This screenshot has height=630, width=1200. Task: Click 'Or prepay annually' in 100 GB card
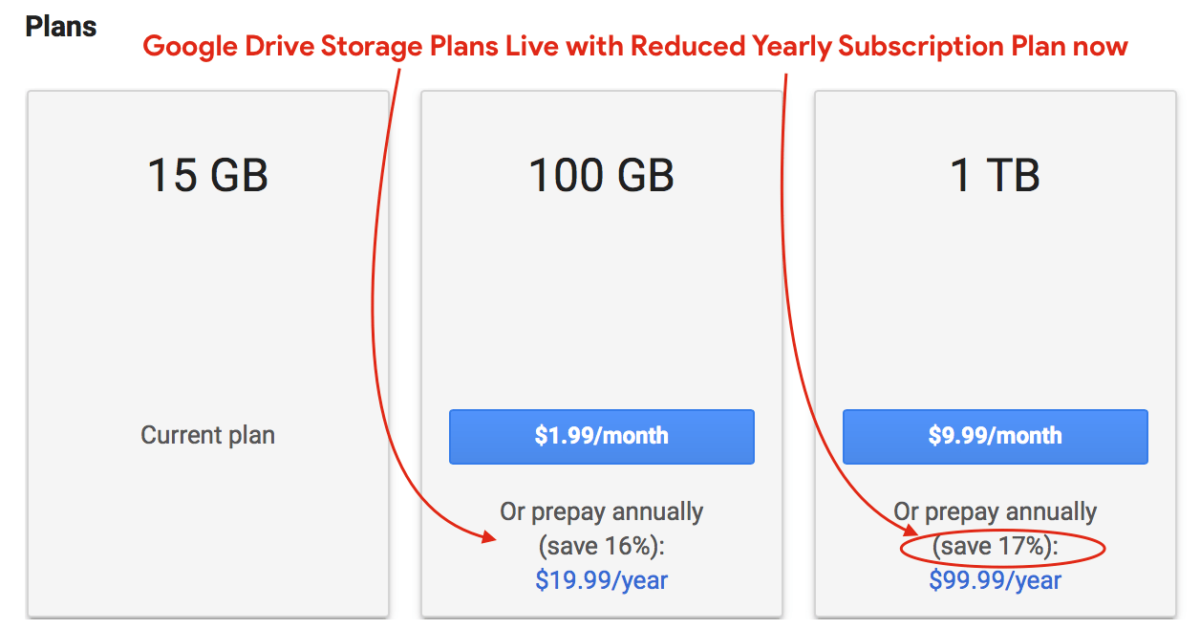coord(601,512)
